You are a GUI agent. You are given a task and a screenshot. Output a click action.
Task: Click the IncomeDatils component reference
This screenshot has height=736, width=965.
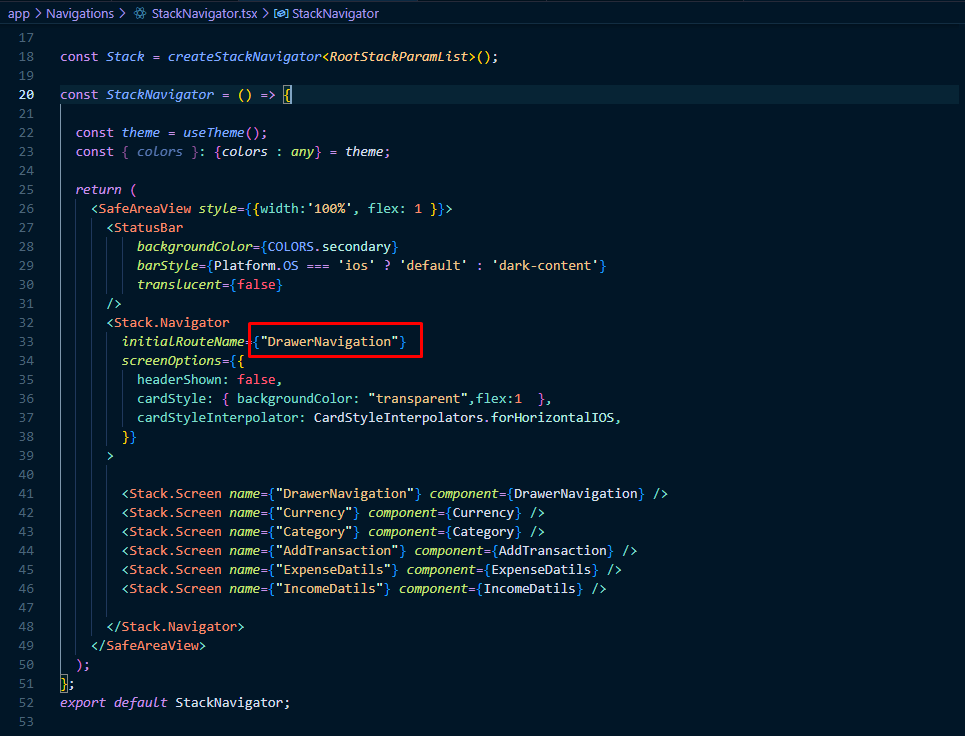point(531,589)
